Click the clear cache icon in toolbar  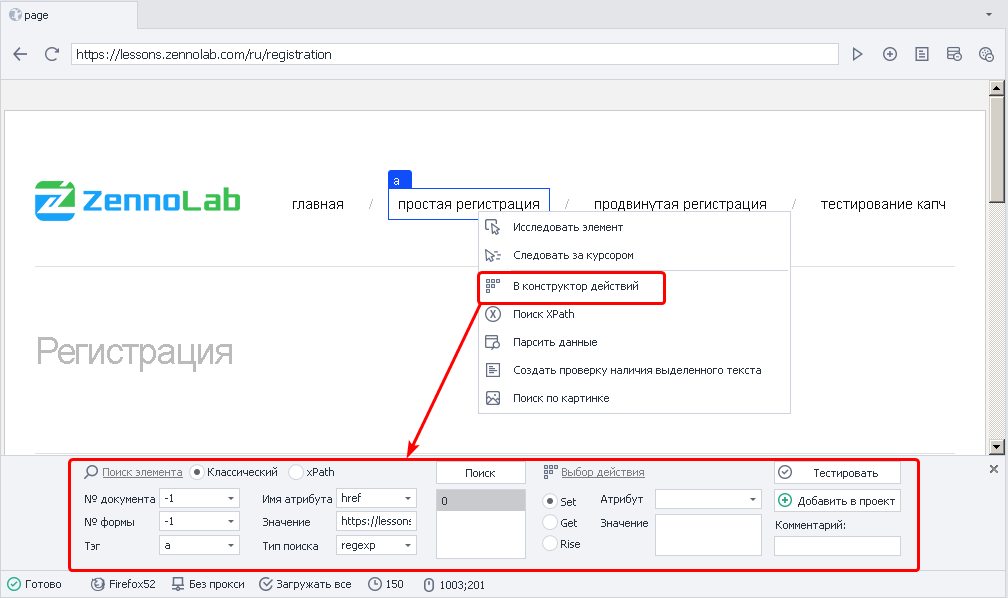pyautogui.click(x=954, y=54)
